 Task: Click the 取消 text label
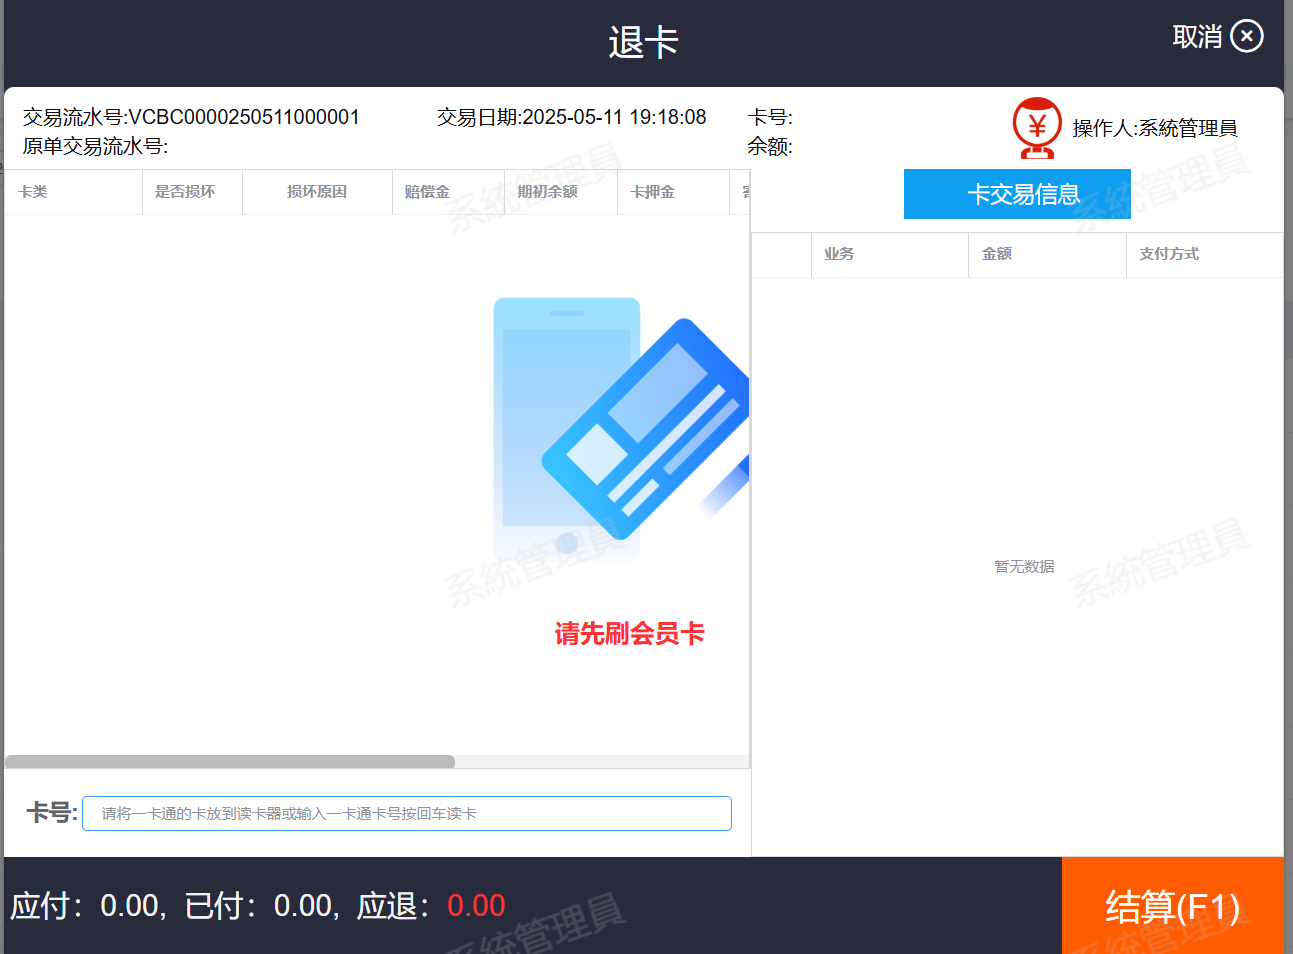tap(1197, 37)
